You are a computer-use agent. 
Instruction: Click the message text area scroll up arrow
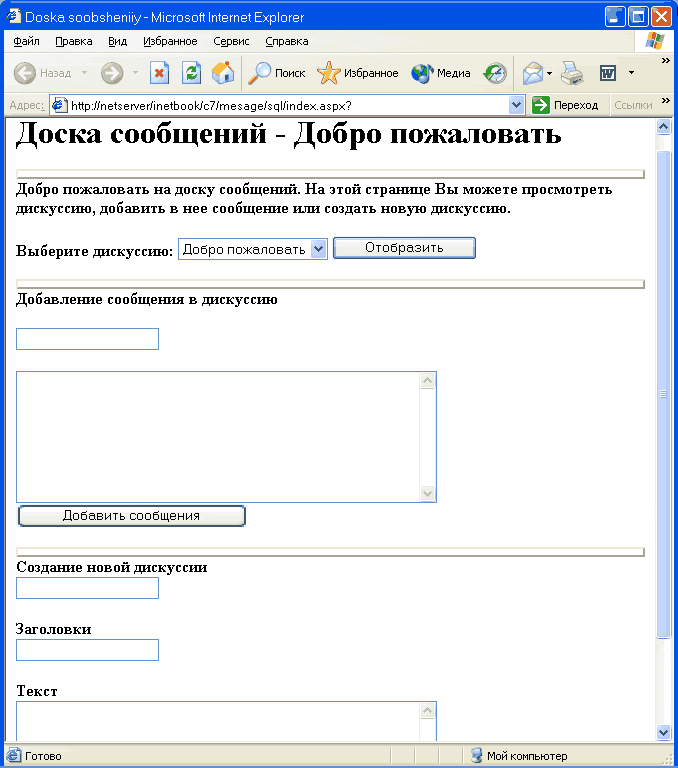(428, 381)
